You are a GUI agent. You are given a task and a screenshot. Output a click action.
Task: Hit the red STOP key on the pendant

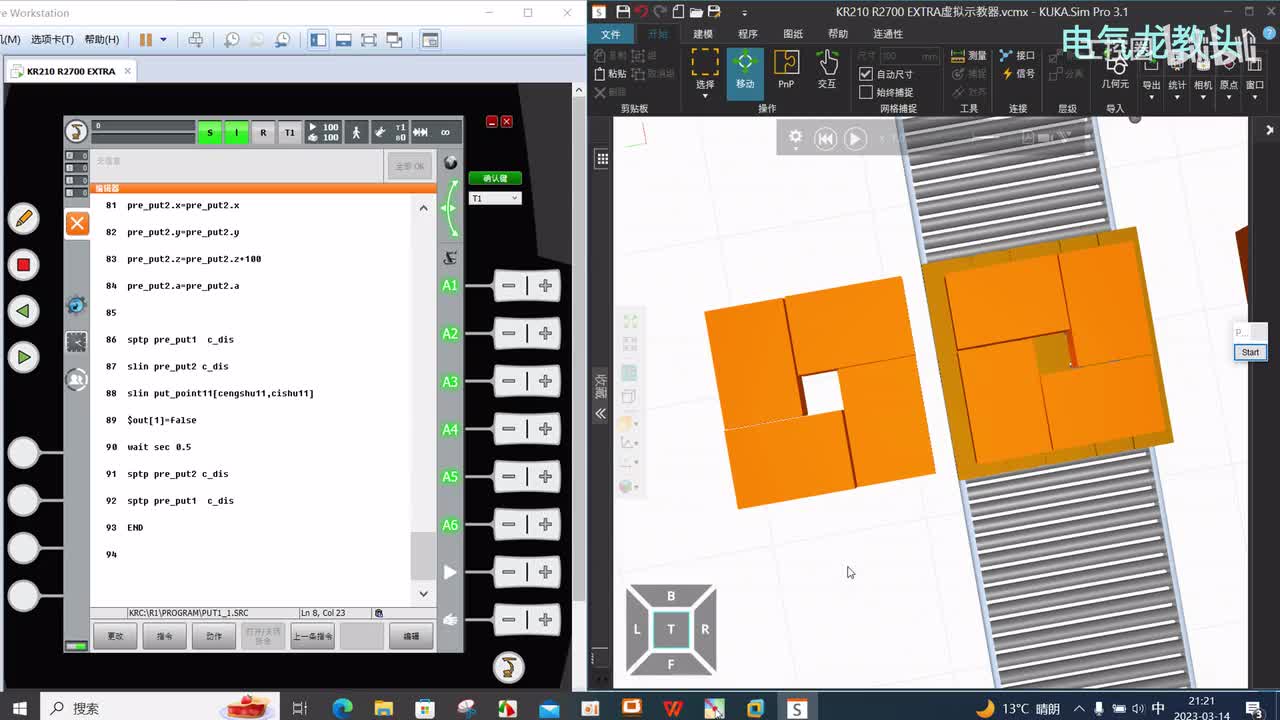click(x=23, y=265)
